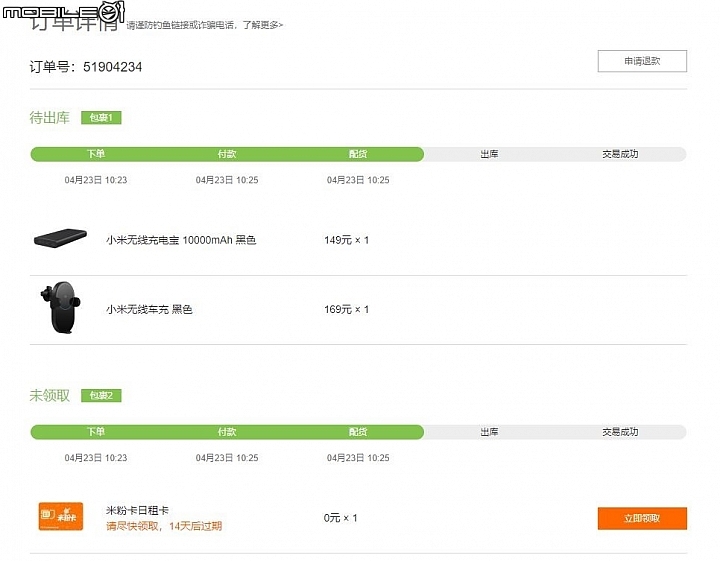Click 交易成功 step in package 1 progress bar
Screen dimensions: 720x561
[620, 154]
